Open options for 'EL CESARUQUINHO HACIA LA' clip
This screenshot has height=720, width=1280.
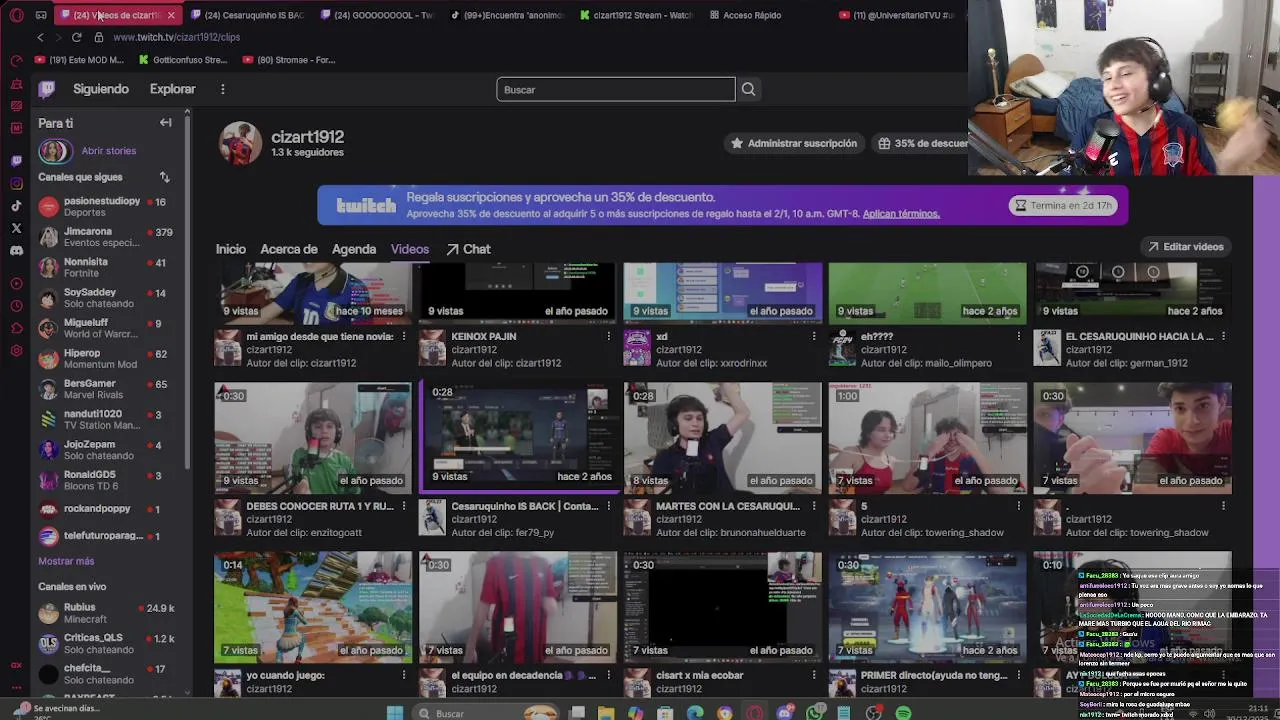[1223, 337]
